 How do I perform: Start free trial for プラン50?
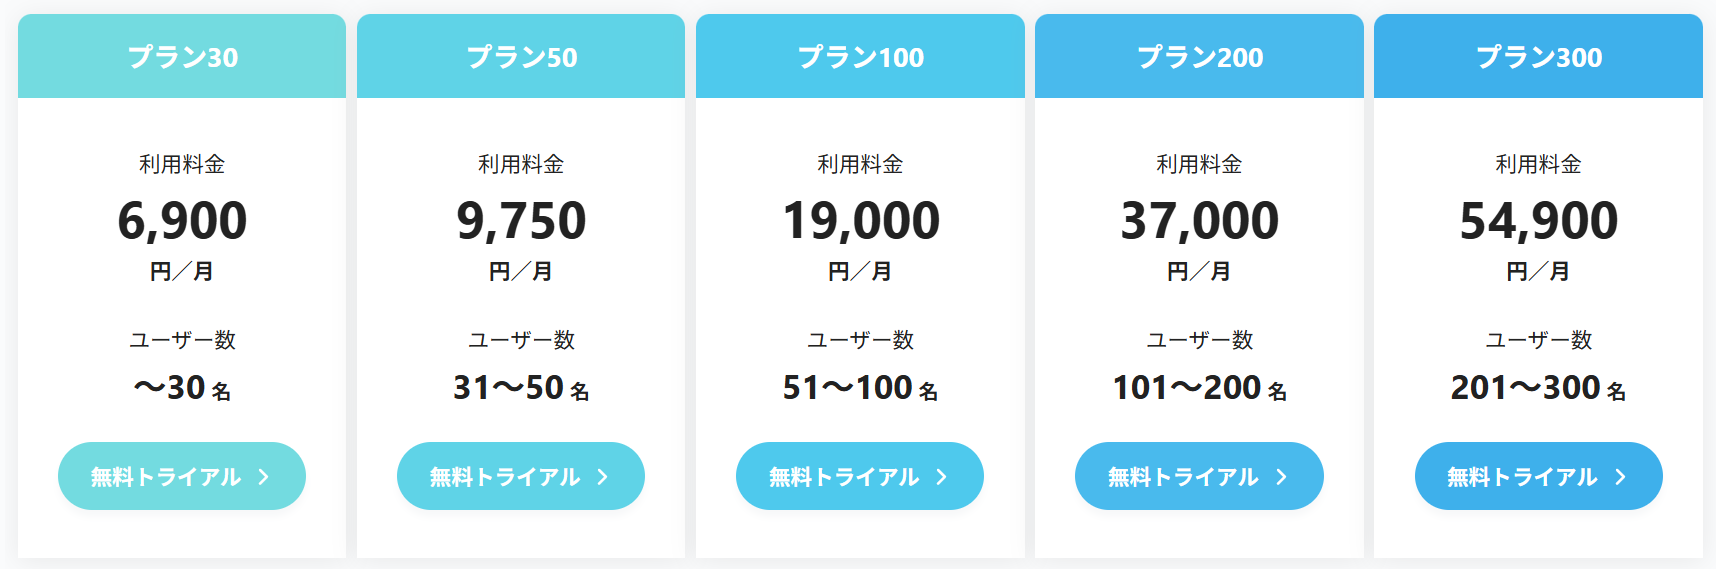tap(520, 476)
